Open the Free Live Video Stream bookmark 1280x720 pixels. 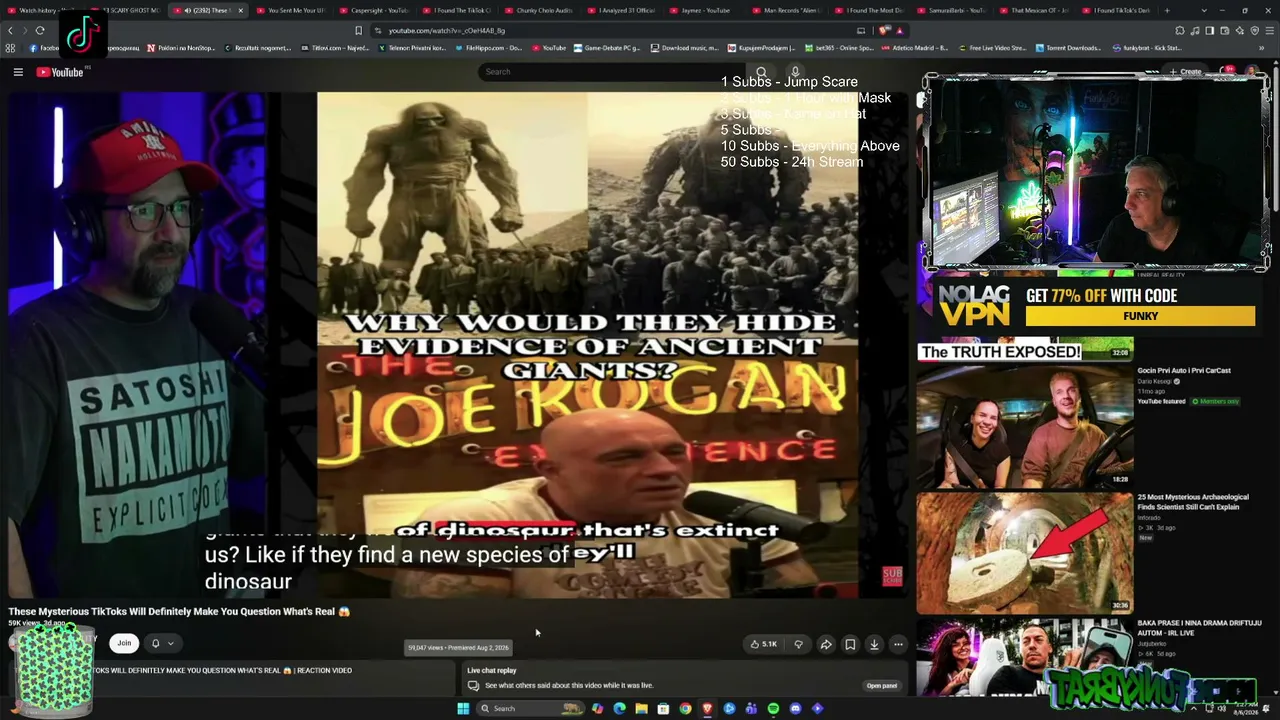(992, 48)
